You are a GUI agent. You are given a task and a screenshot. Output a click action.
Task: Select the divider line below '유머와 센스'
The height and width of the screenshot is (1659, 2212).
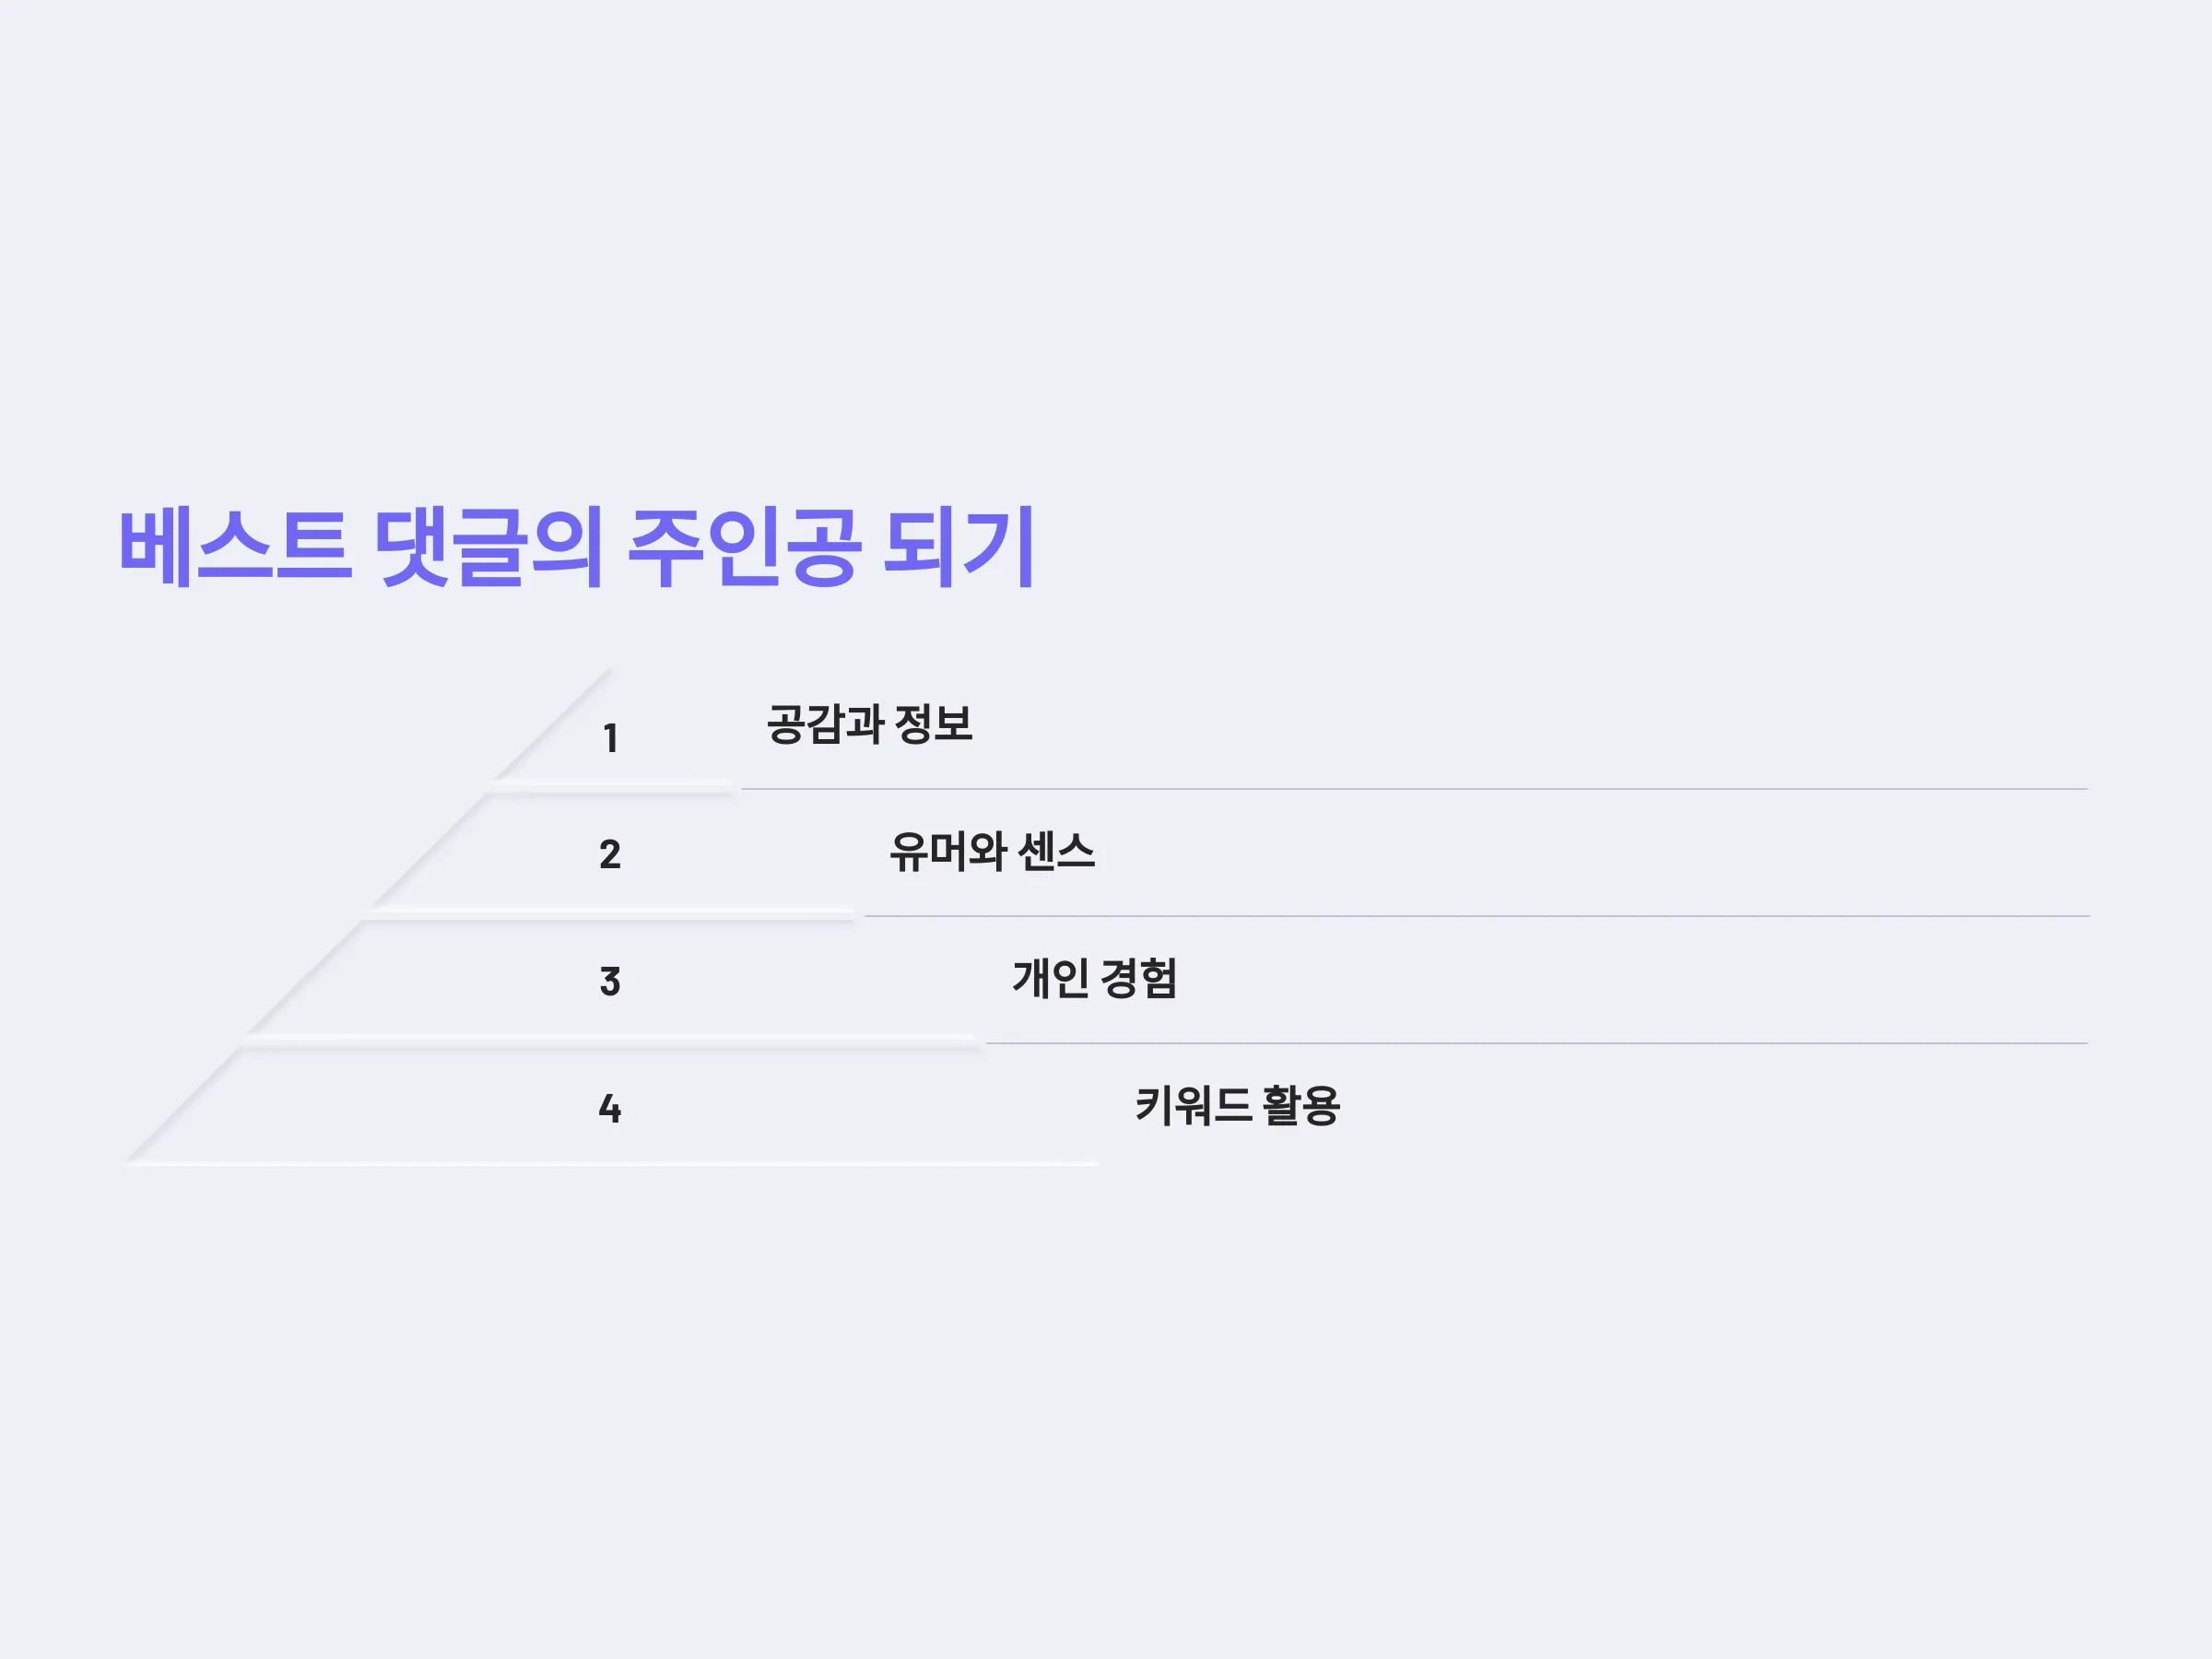1477,916
